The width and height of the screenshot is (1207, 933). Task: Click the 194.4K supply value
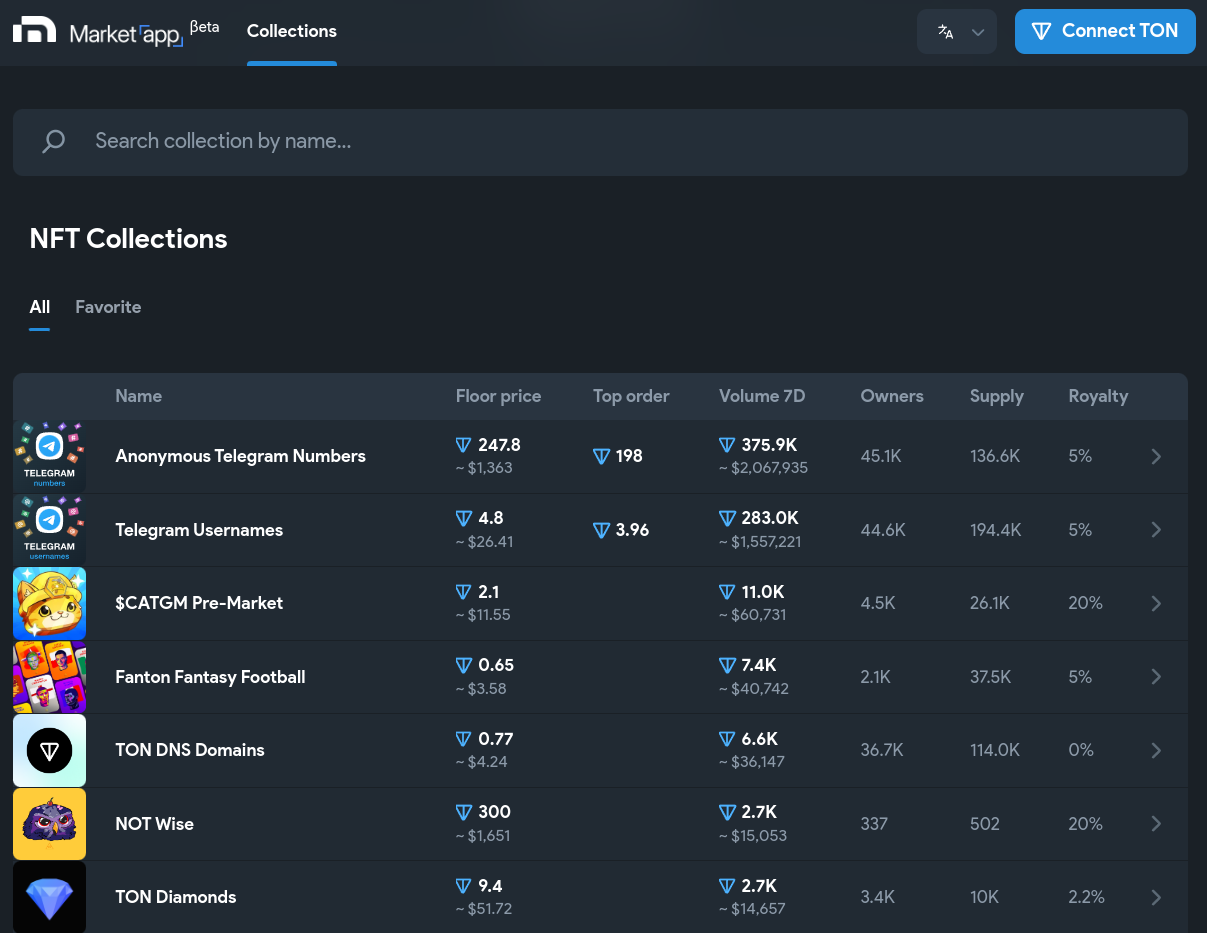click(996, 530)
